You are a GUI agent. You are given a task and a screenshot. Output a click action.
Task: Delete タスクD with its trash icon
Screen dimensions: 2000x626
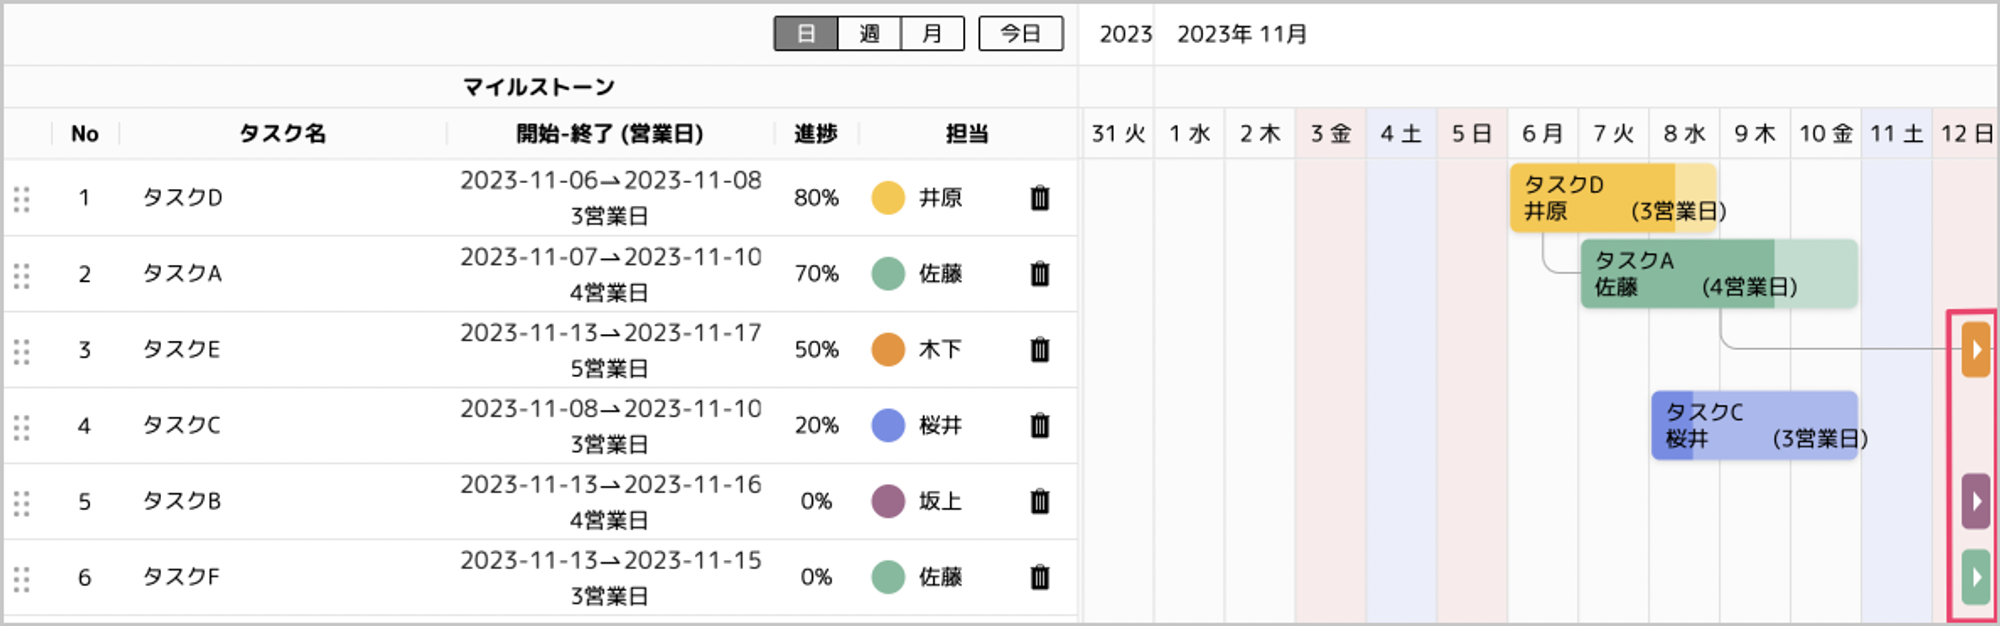coord(1040,198)
